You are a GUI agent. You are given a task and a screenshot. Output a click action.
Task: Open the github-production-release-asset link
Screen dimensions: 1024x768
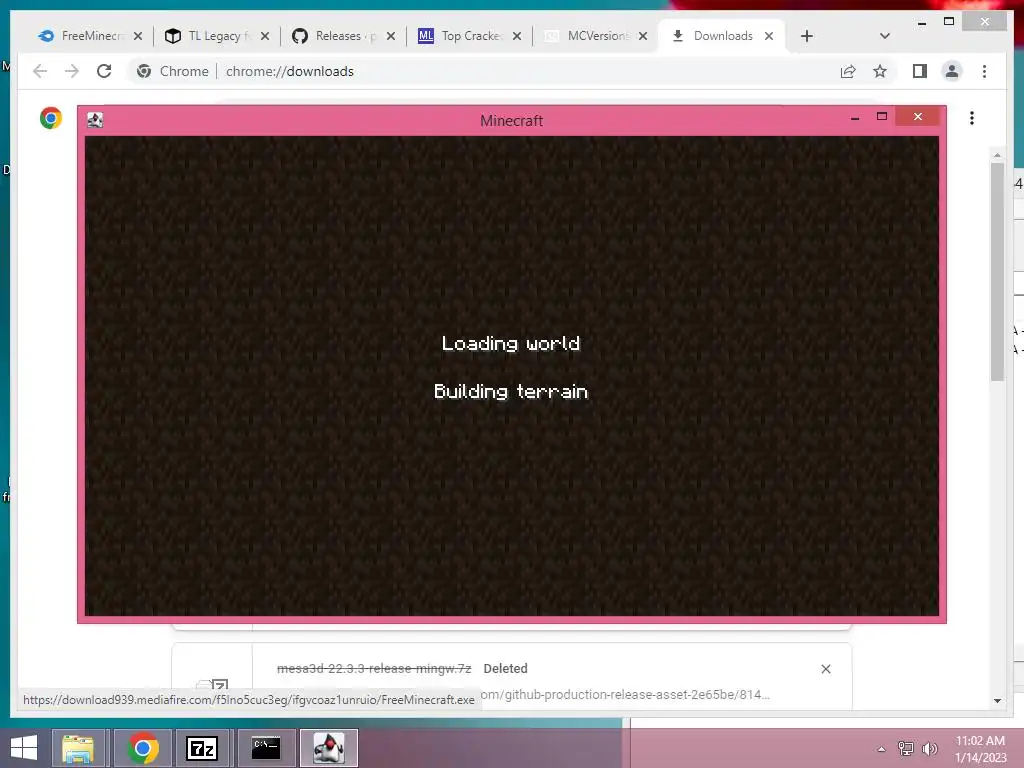pyautogui.click(x=625, y=695)
